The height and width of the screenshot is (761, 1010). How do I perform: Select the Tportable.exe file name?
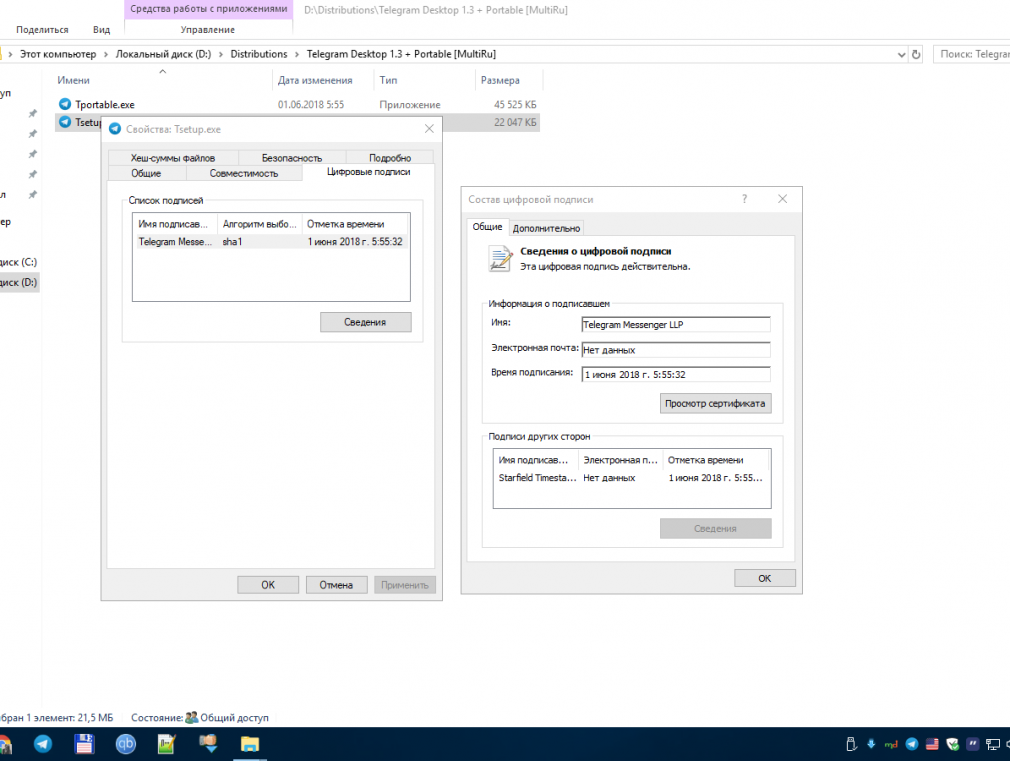(x=105, y=104)
